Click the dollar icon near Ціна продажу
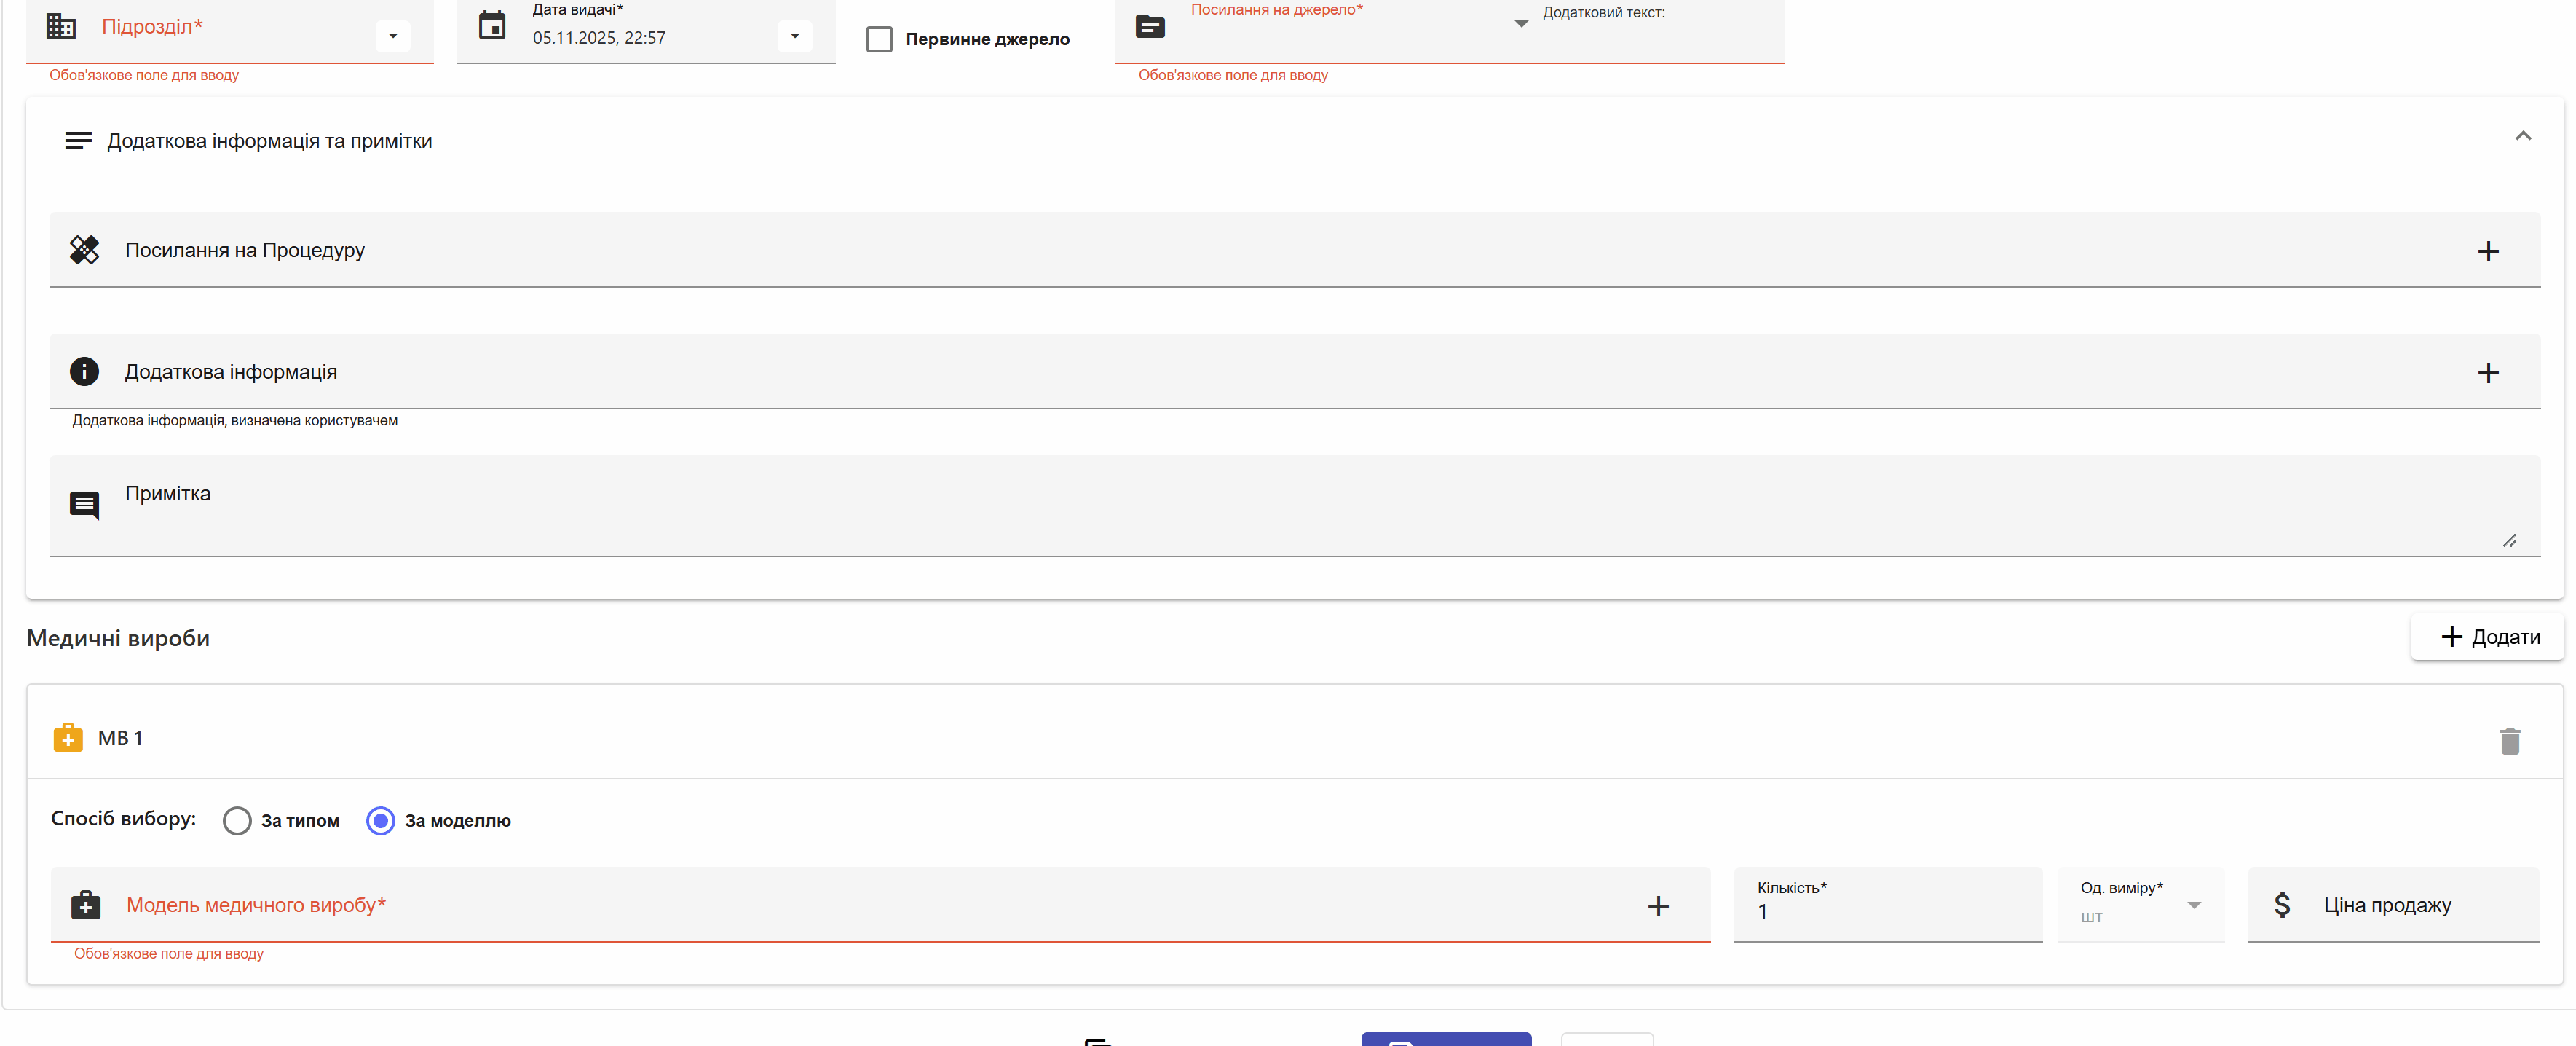The width and height of the screenshot is (2576, 1046). click(2282, 905)
